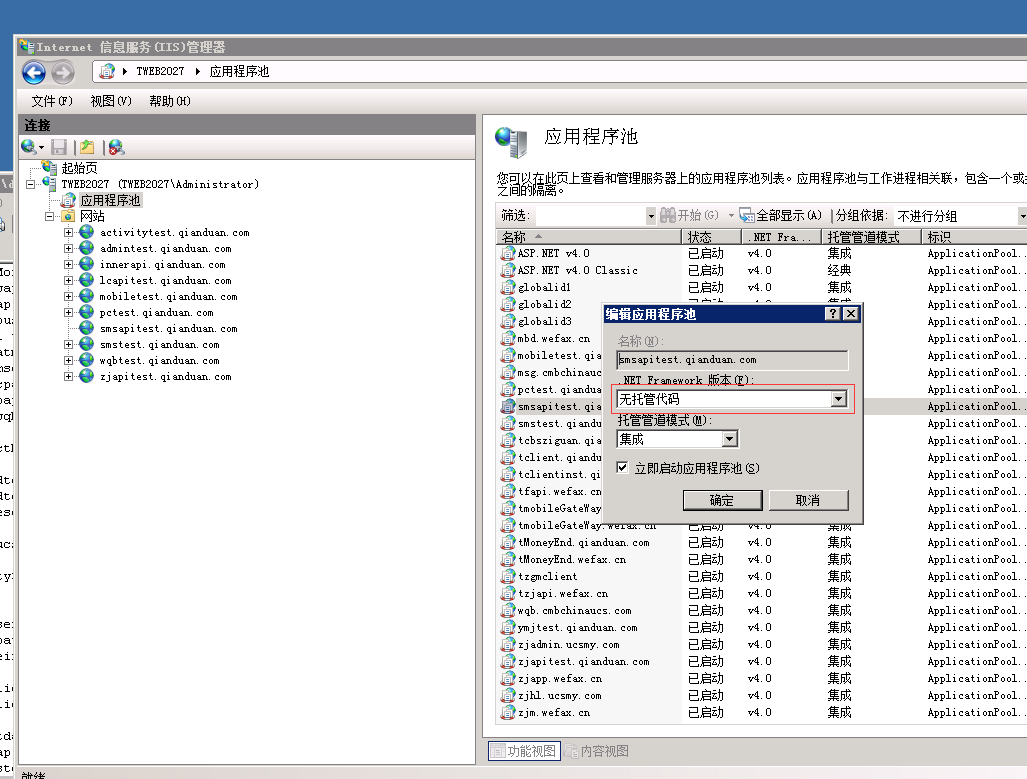
Task: Switch to the 功能视图 tab
Action: coord(523,751)
